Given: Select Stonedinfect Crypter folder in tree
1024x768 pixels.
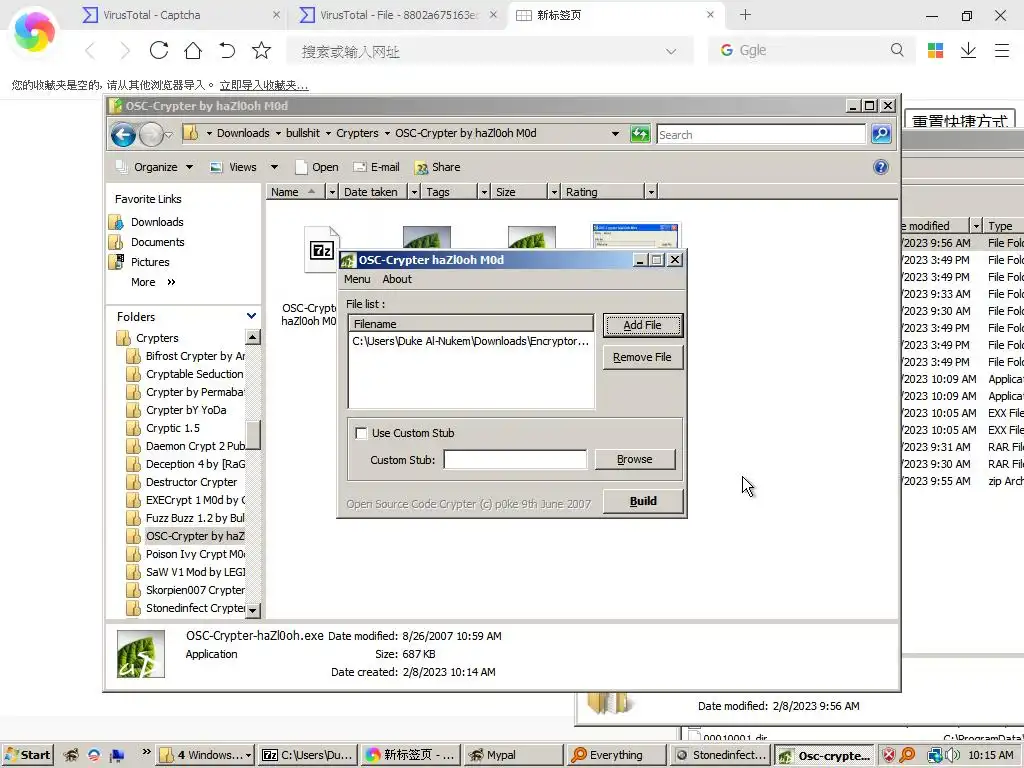Looking at the screenshot, I should point(186,608).
